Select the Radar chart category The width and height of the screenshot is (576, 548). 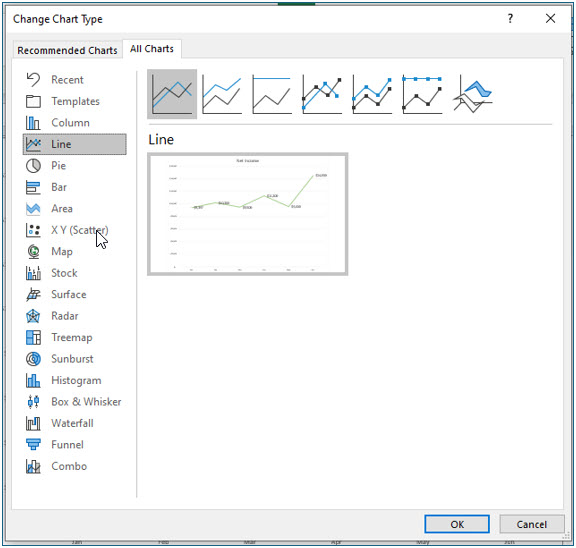(x=75, y=316)
